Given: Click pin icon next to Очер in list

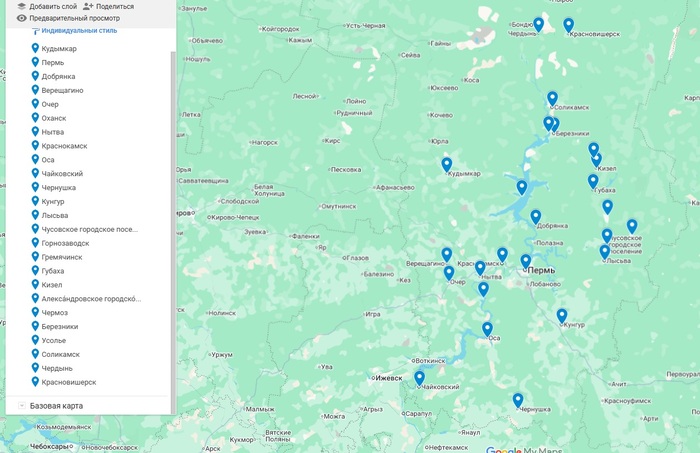Looking at the screenshot, I should 35,103.
